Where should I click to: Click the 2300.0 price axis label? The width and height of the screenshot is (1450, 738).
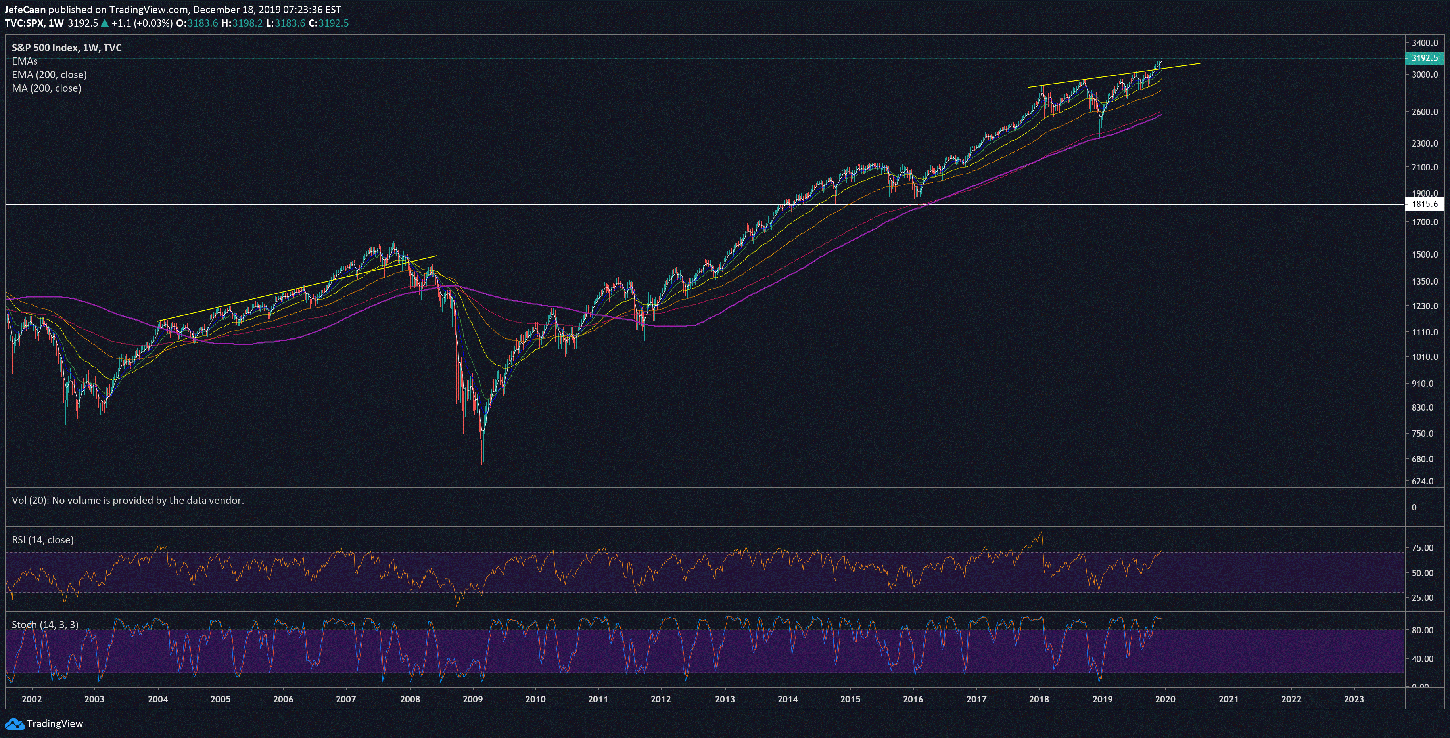[1424, 144]
